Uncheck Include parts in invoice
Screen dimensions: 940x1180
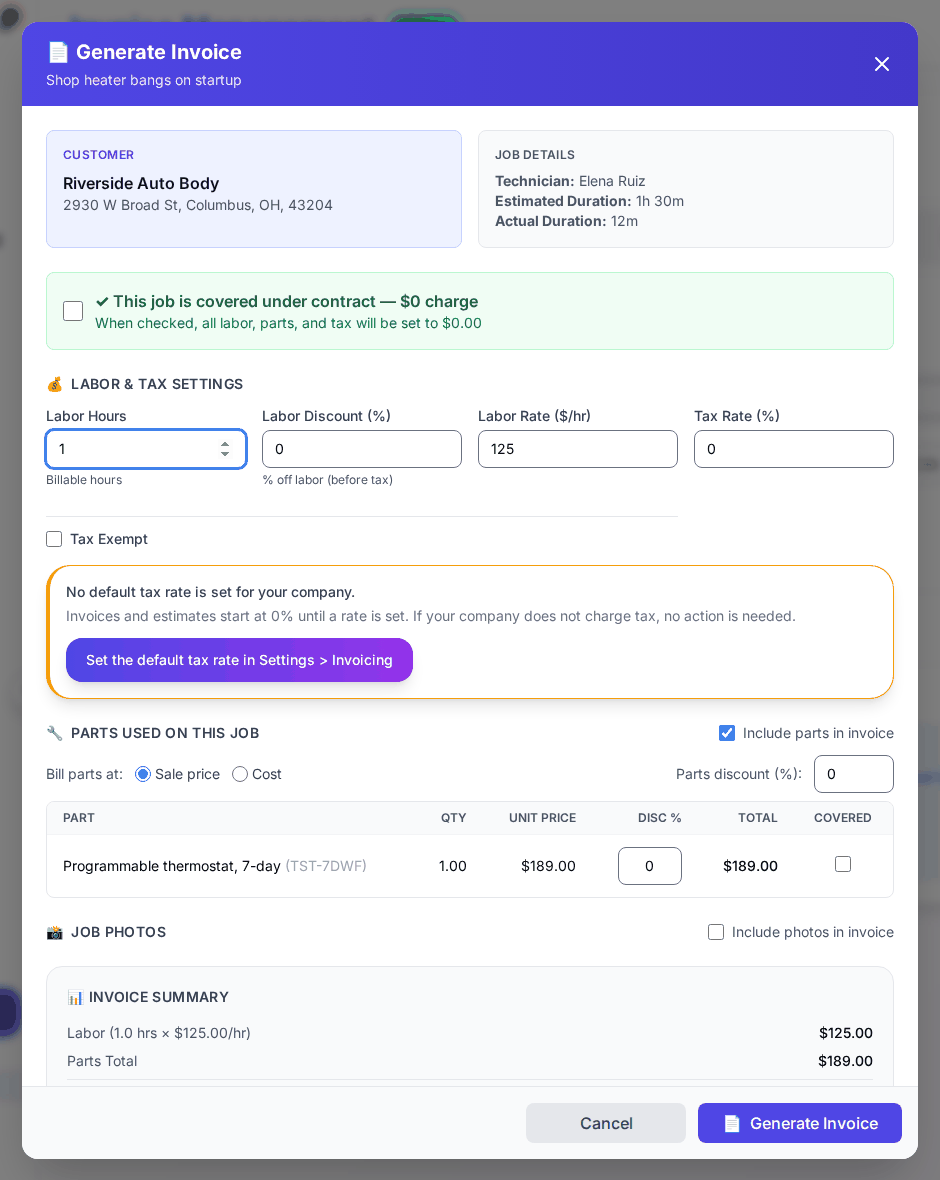click(x=727, y=733)
